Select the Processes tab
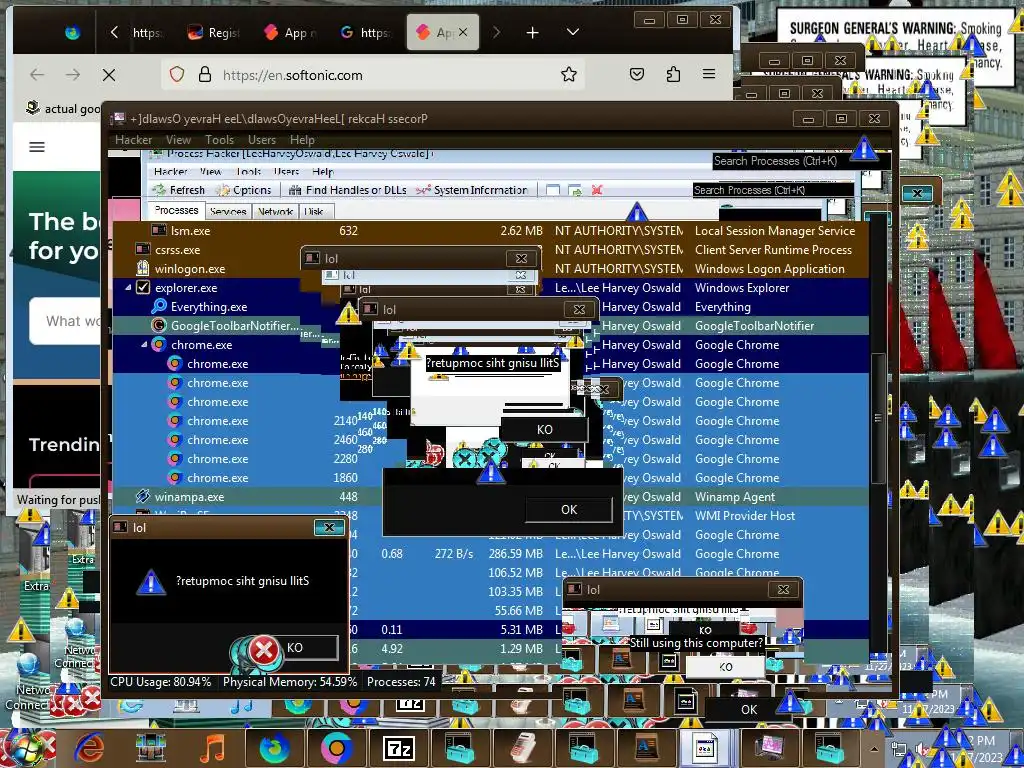 176,210
